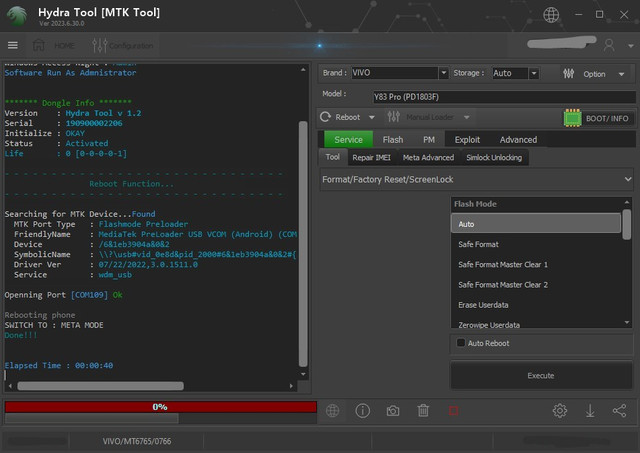
Task: Expand the Option dropdown arrow
Action: (x=622, y=74)
